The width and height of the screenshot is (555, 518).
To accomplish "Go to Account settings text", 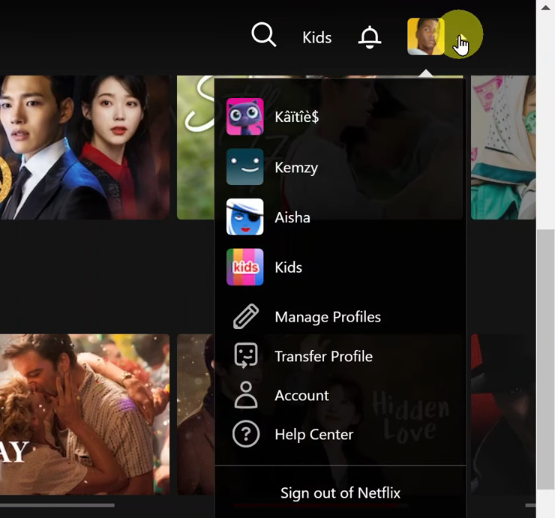I will [302, 395].
